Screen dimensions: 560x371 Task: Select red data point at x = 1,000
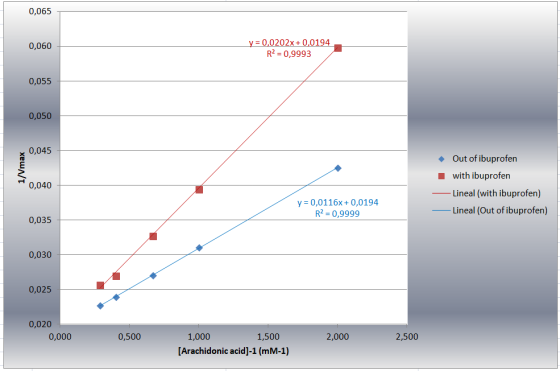pos(199,190)
